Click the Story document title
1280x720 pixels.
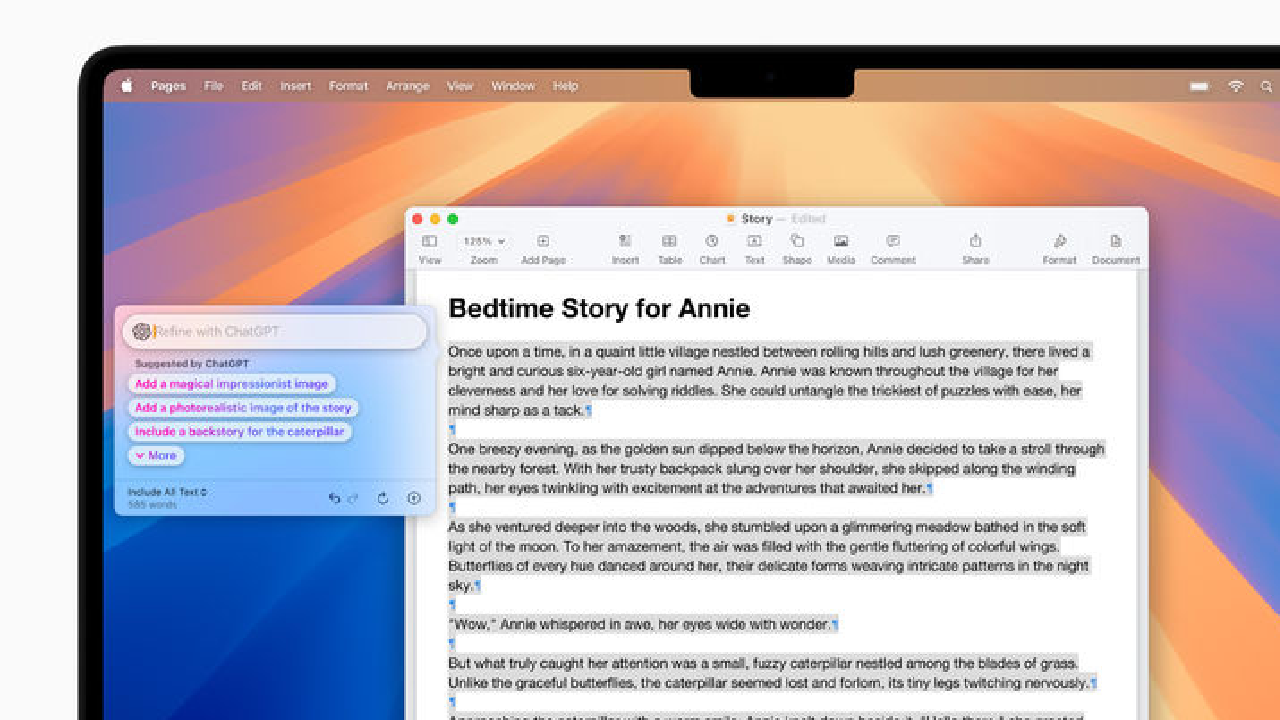pyautogui.click(x=757, y=219)
